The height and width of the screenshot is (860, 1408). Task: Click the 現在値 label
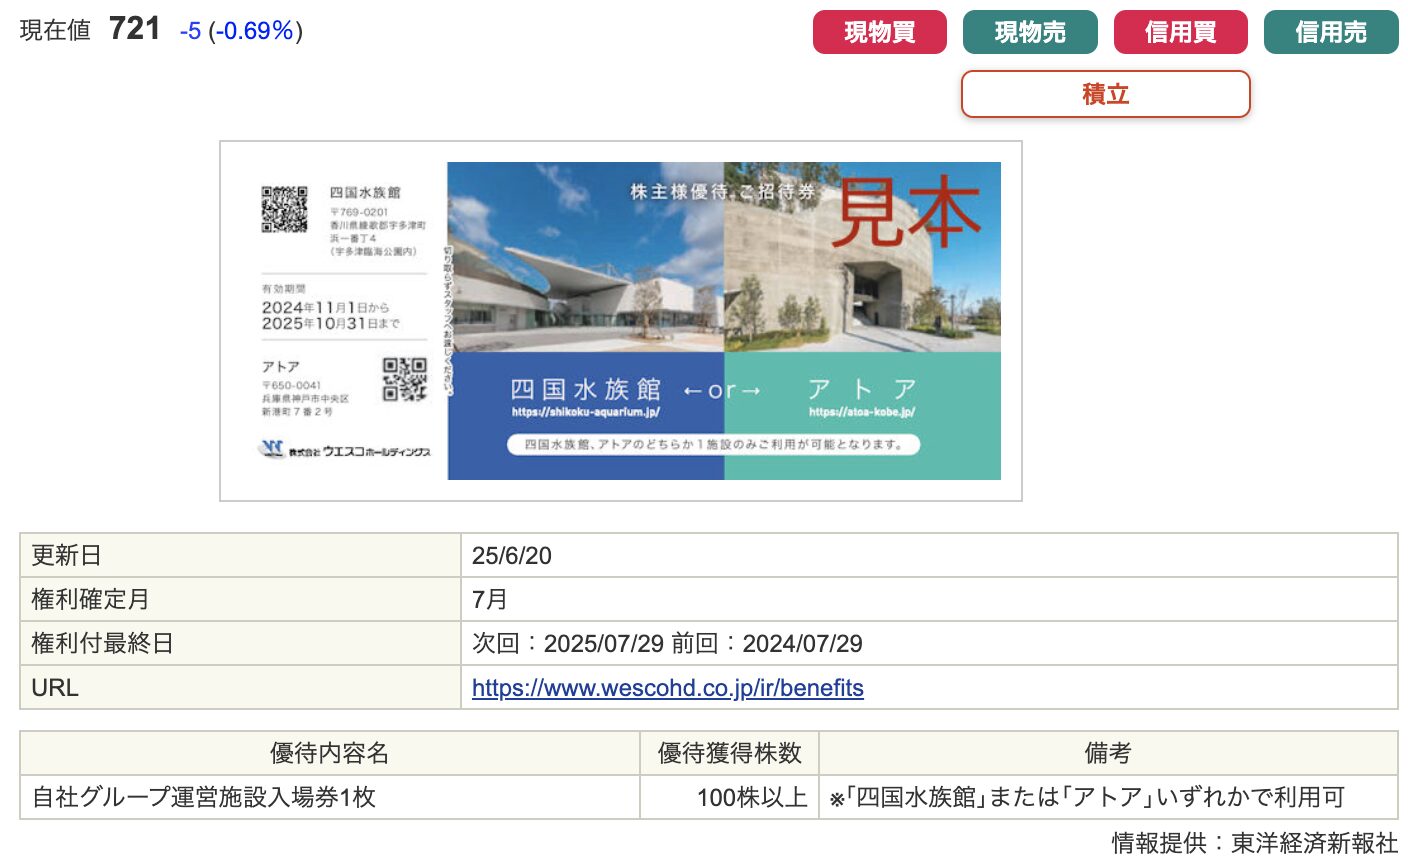tap(55, 31)
